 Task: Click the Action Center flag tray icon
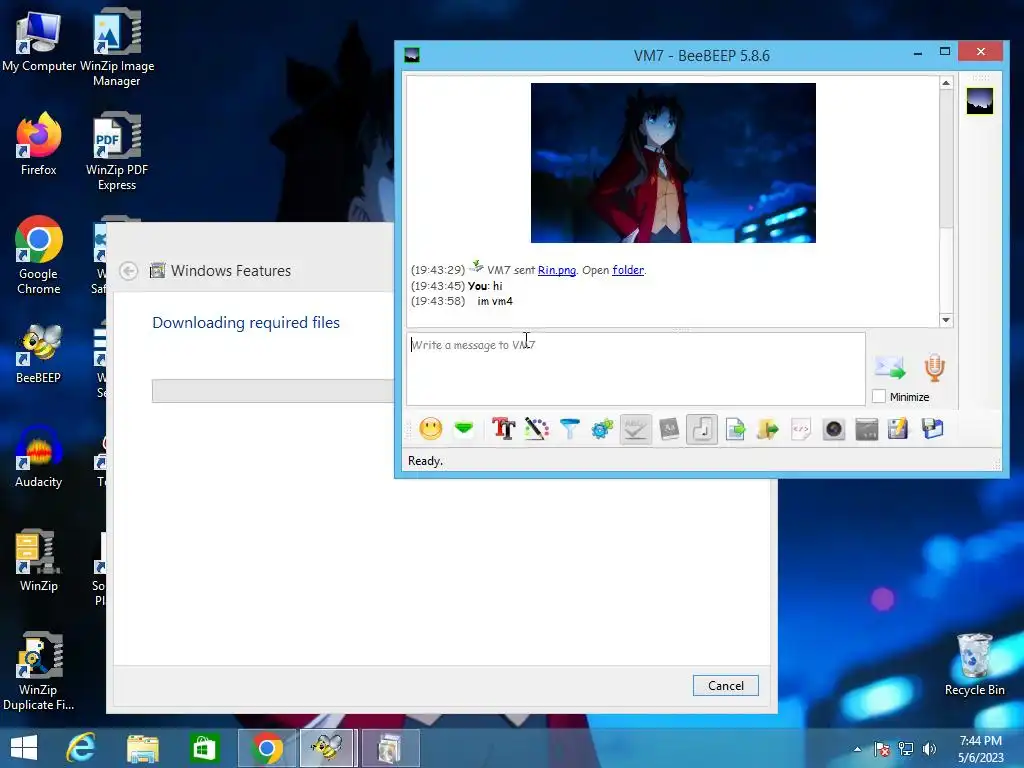click(x=882, y=749)
